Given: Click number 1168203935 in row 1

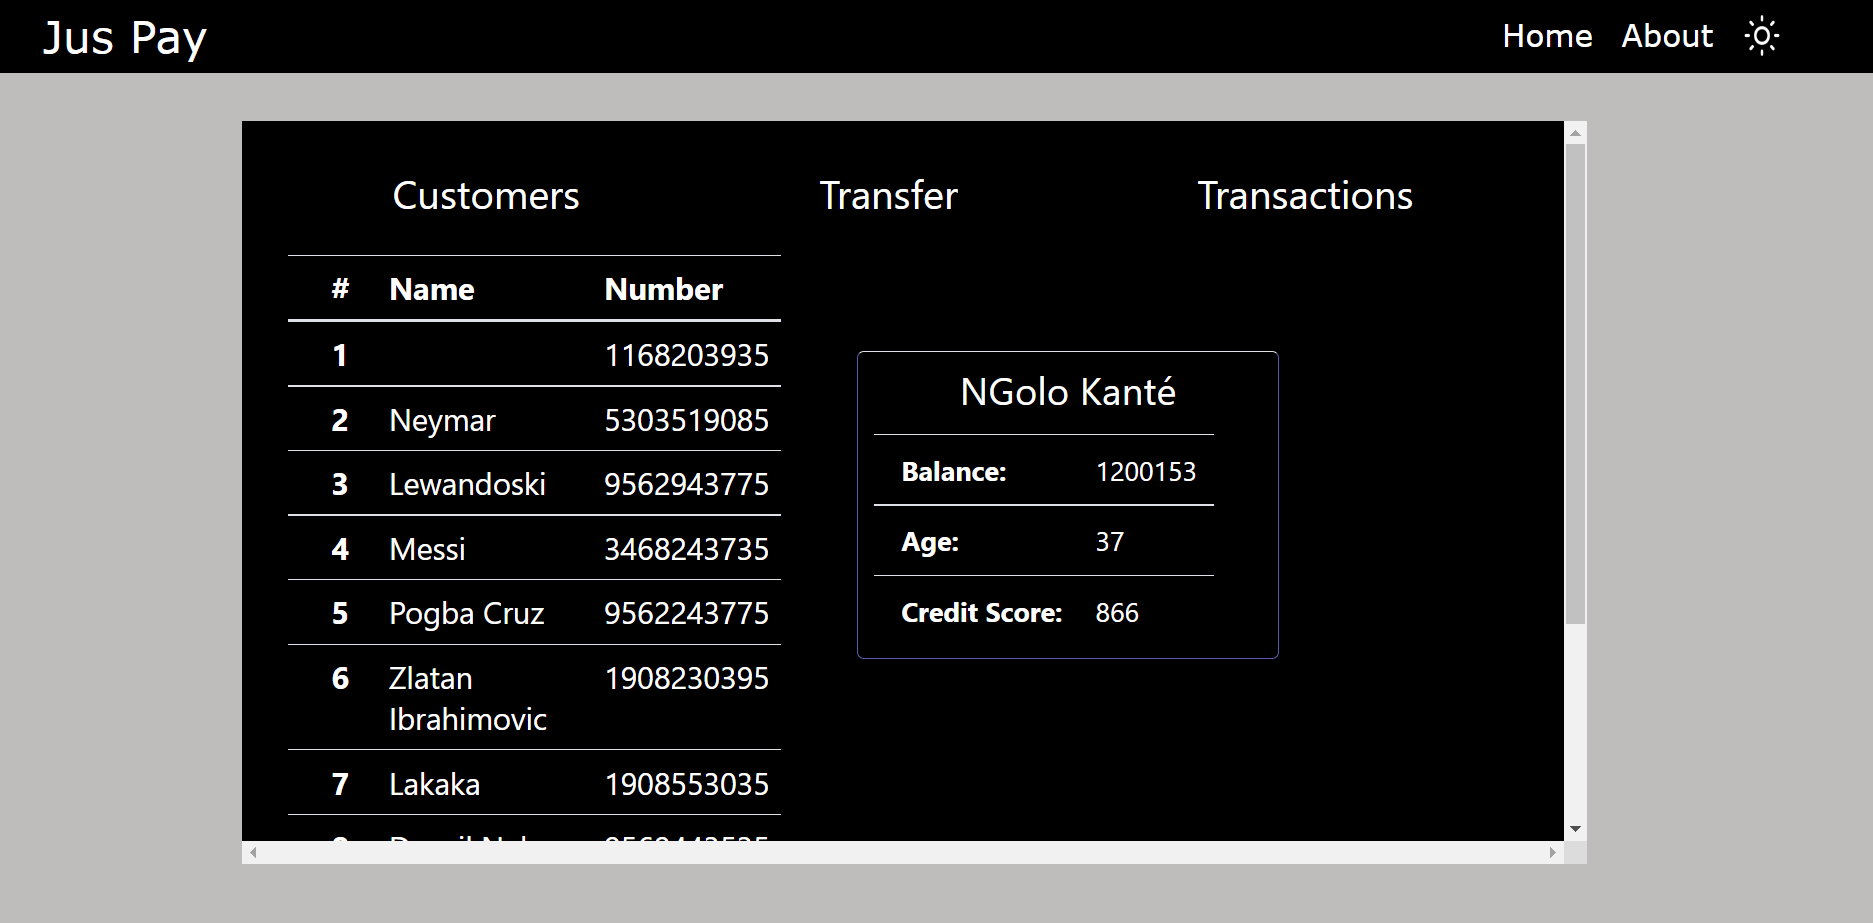Looking at the screenshot, I should coord(687,355).
